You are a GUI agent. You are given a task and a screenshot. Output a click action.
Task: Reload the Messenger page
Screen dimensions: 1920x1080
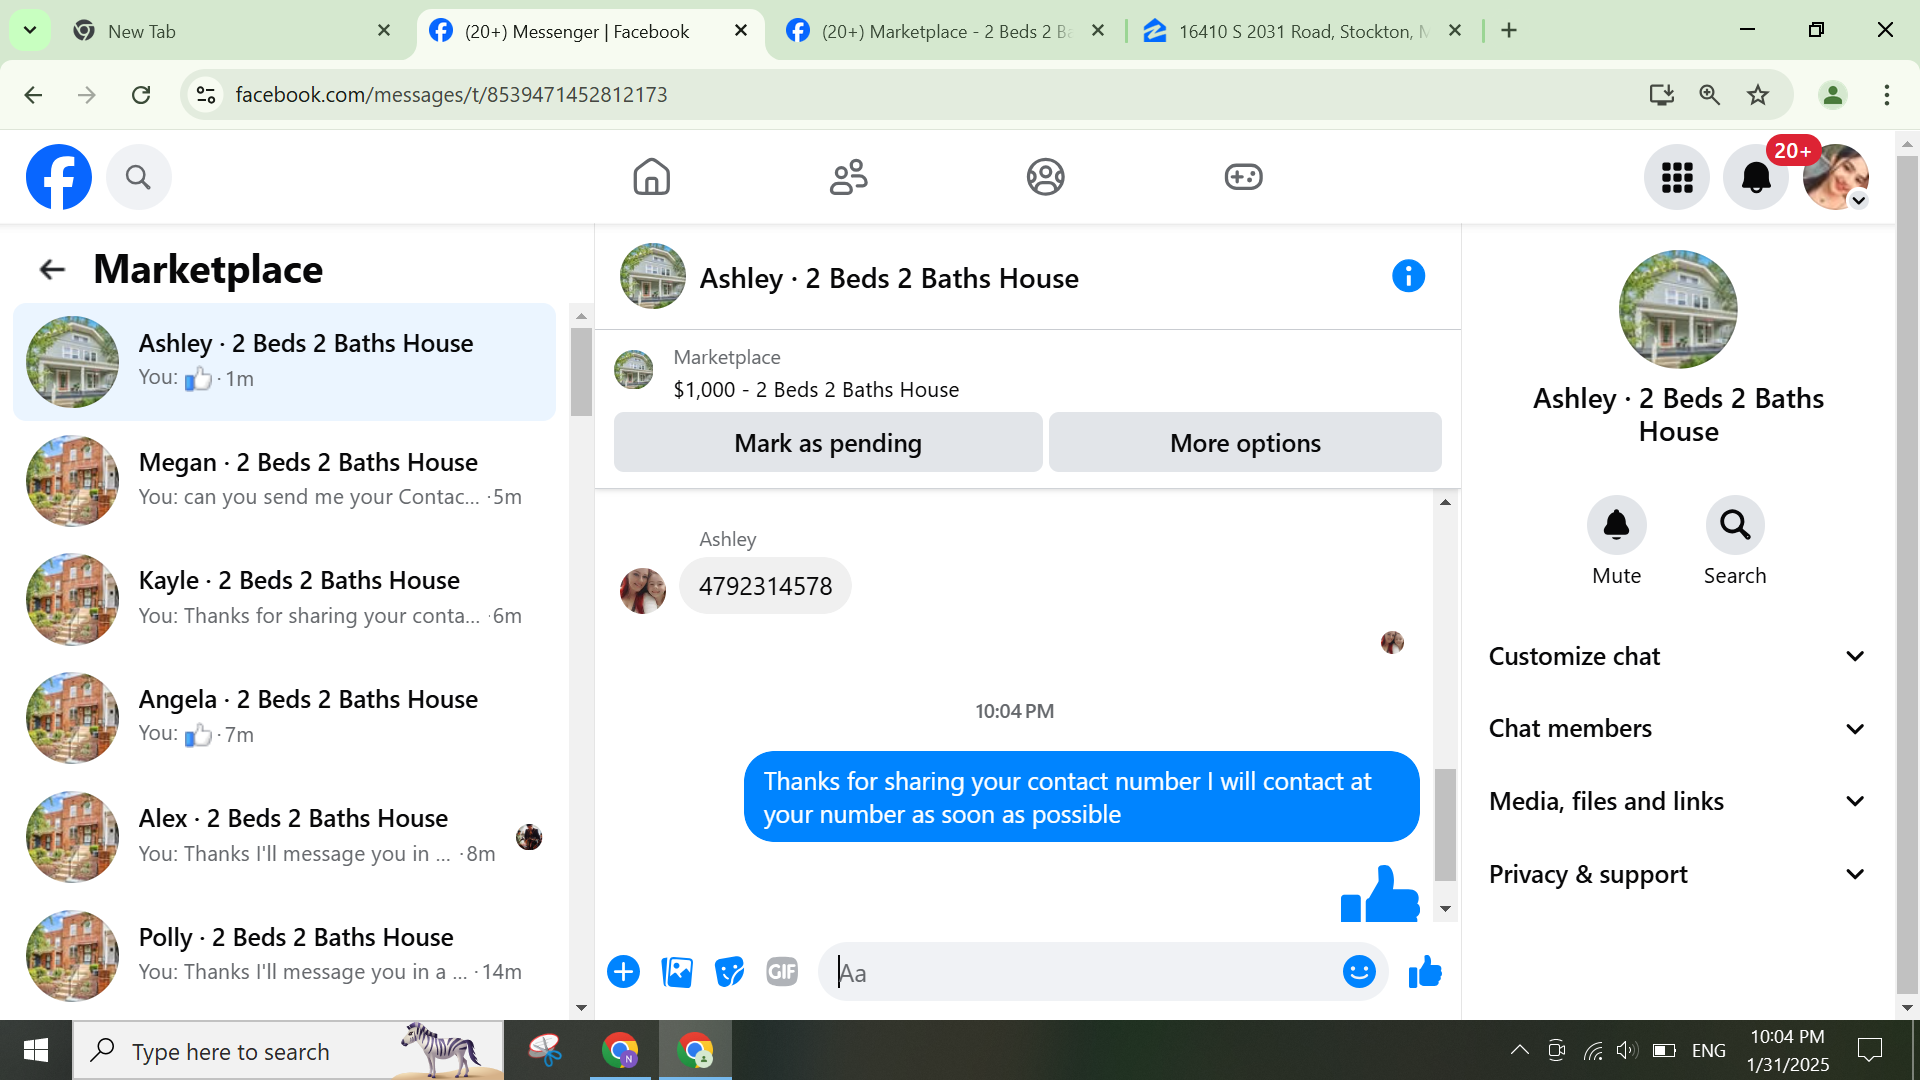[141, 95]
